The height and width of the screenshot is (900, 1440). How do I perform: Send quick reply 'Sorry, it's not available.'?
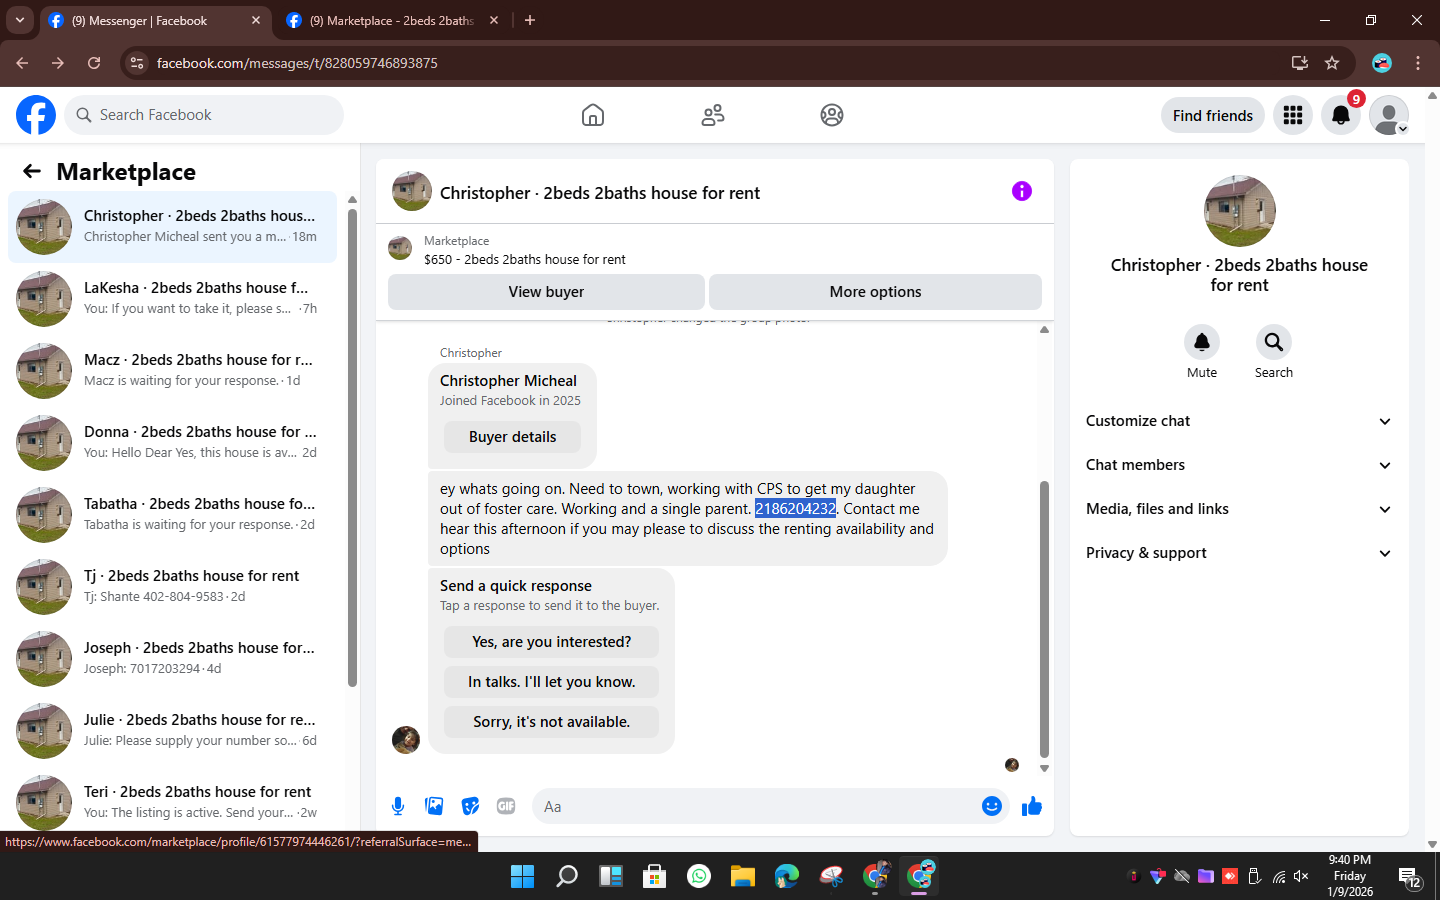coord(551,722)
